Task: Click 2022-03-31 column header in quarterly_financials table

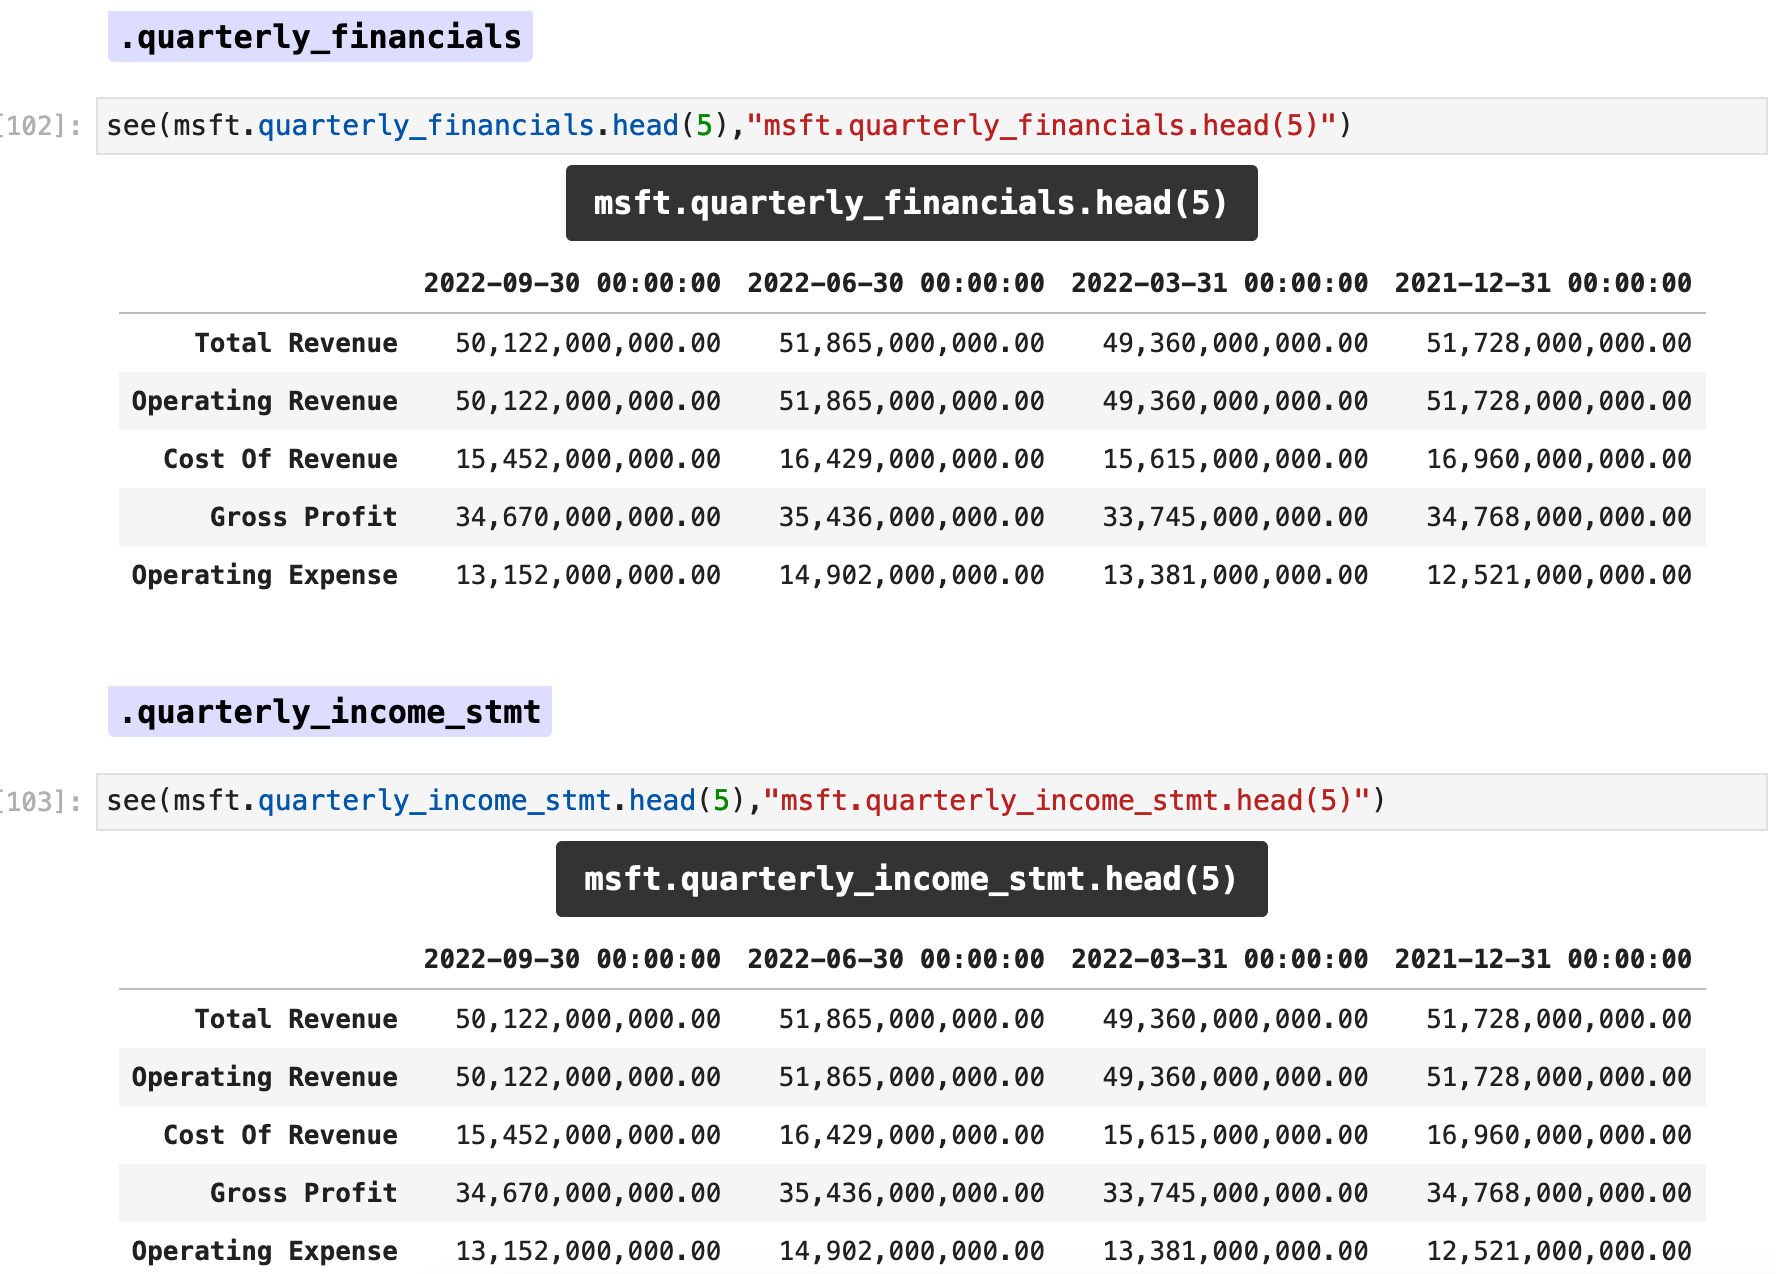Action: tap(1220, 283)
